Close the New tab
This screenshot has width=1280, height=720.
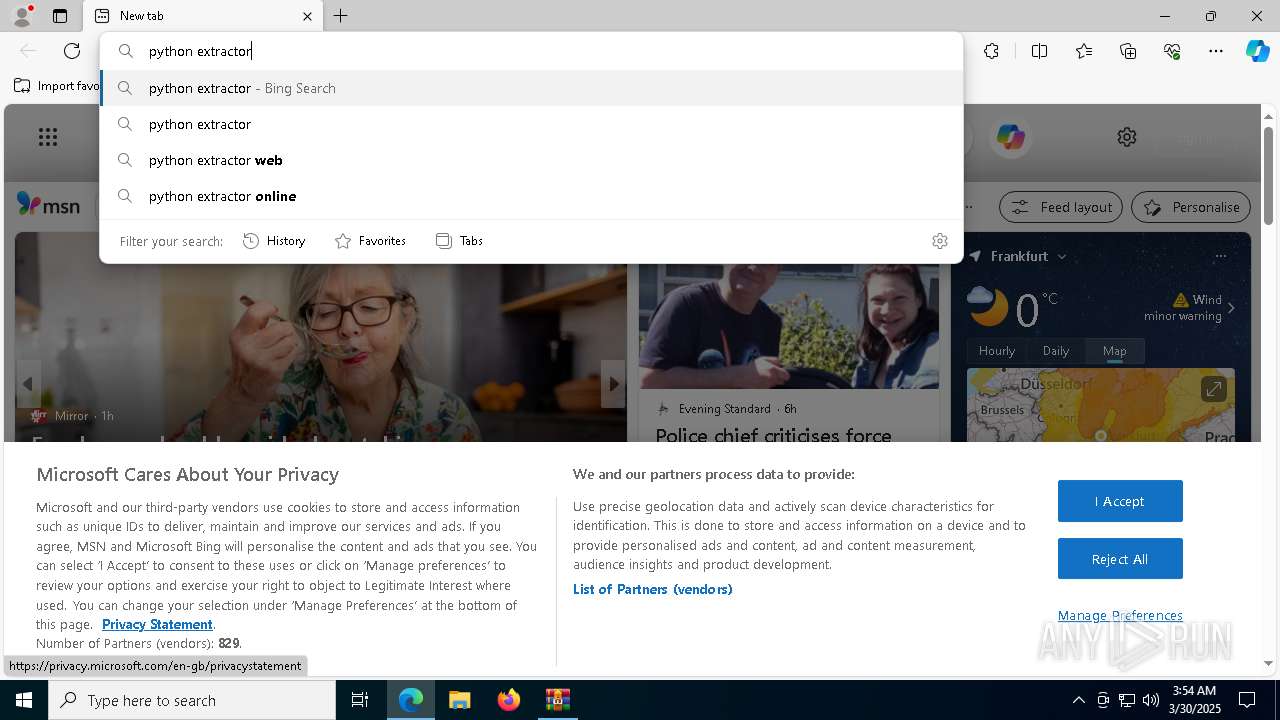(x=307, y=16)
